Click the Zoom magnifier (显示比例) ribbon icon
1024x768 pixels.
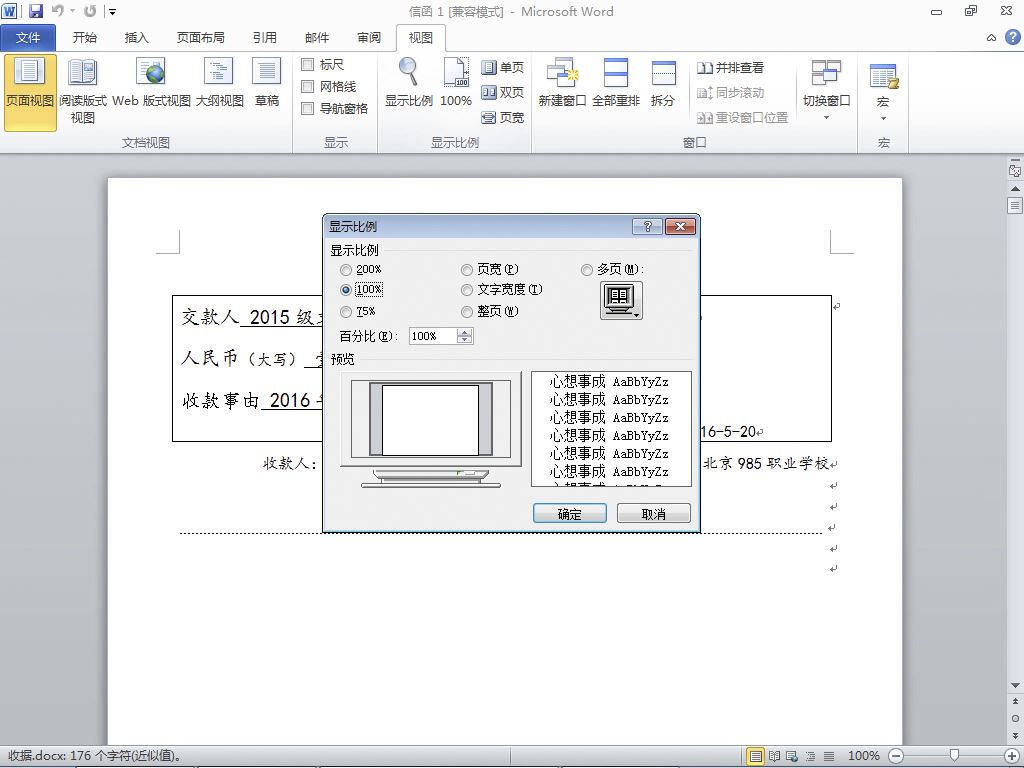point(409,84)
